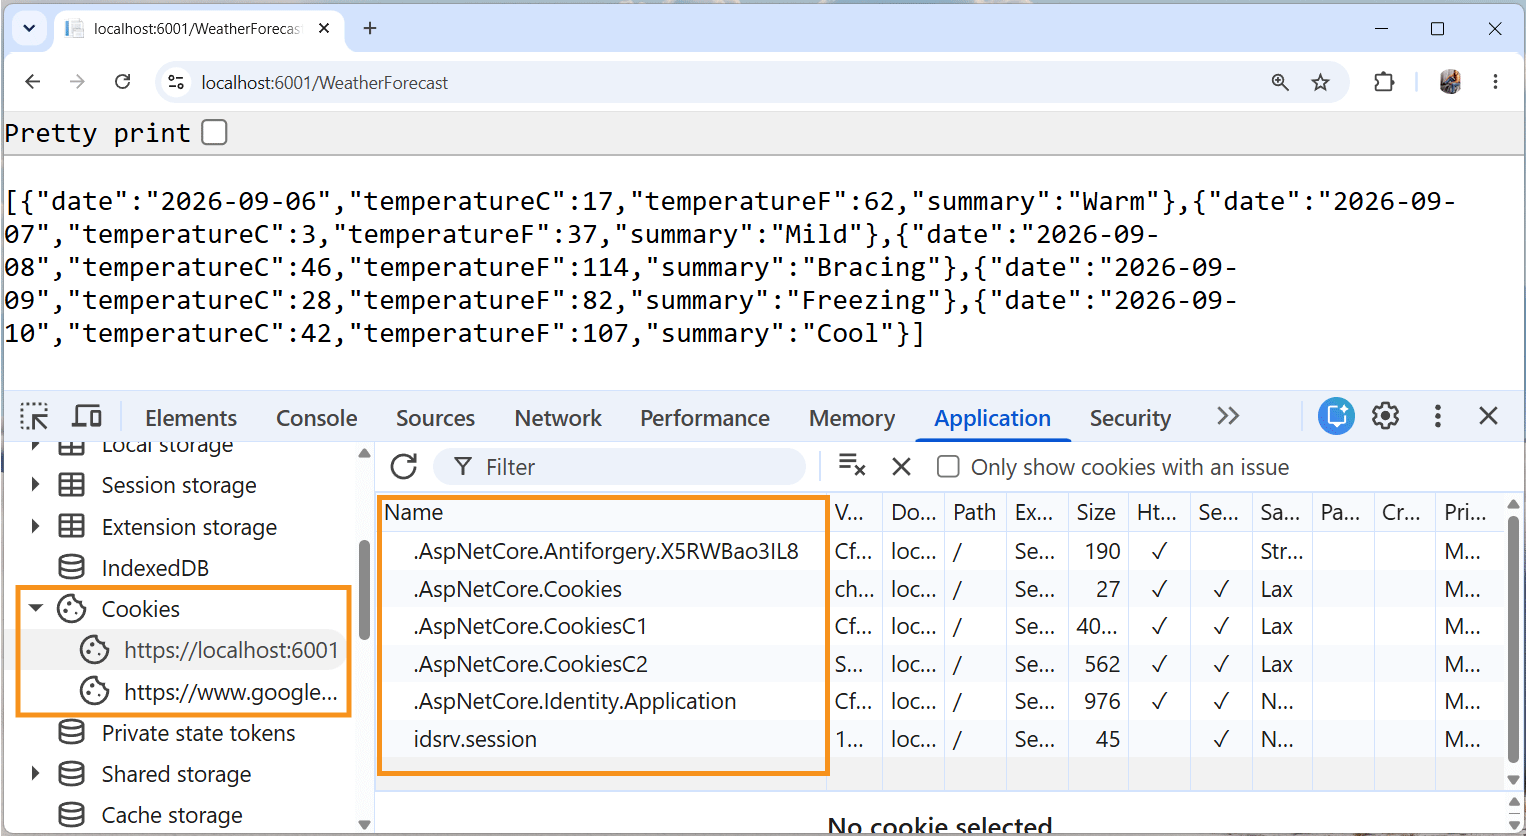The height and width of the screenshot is (836, 1526).
Task: Select the .AspNetCore.CookiesC1 cookie row
Action: [940, 626]
